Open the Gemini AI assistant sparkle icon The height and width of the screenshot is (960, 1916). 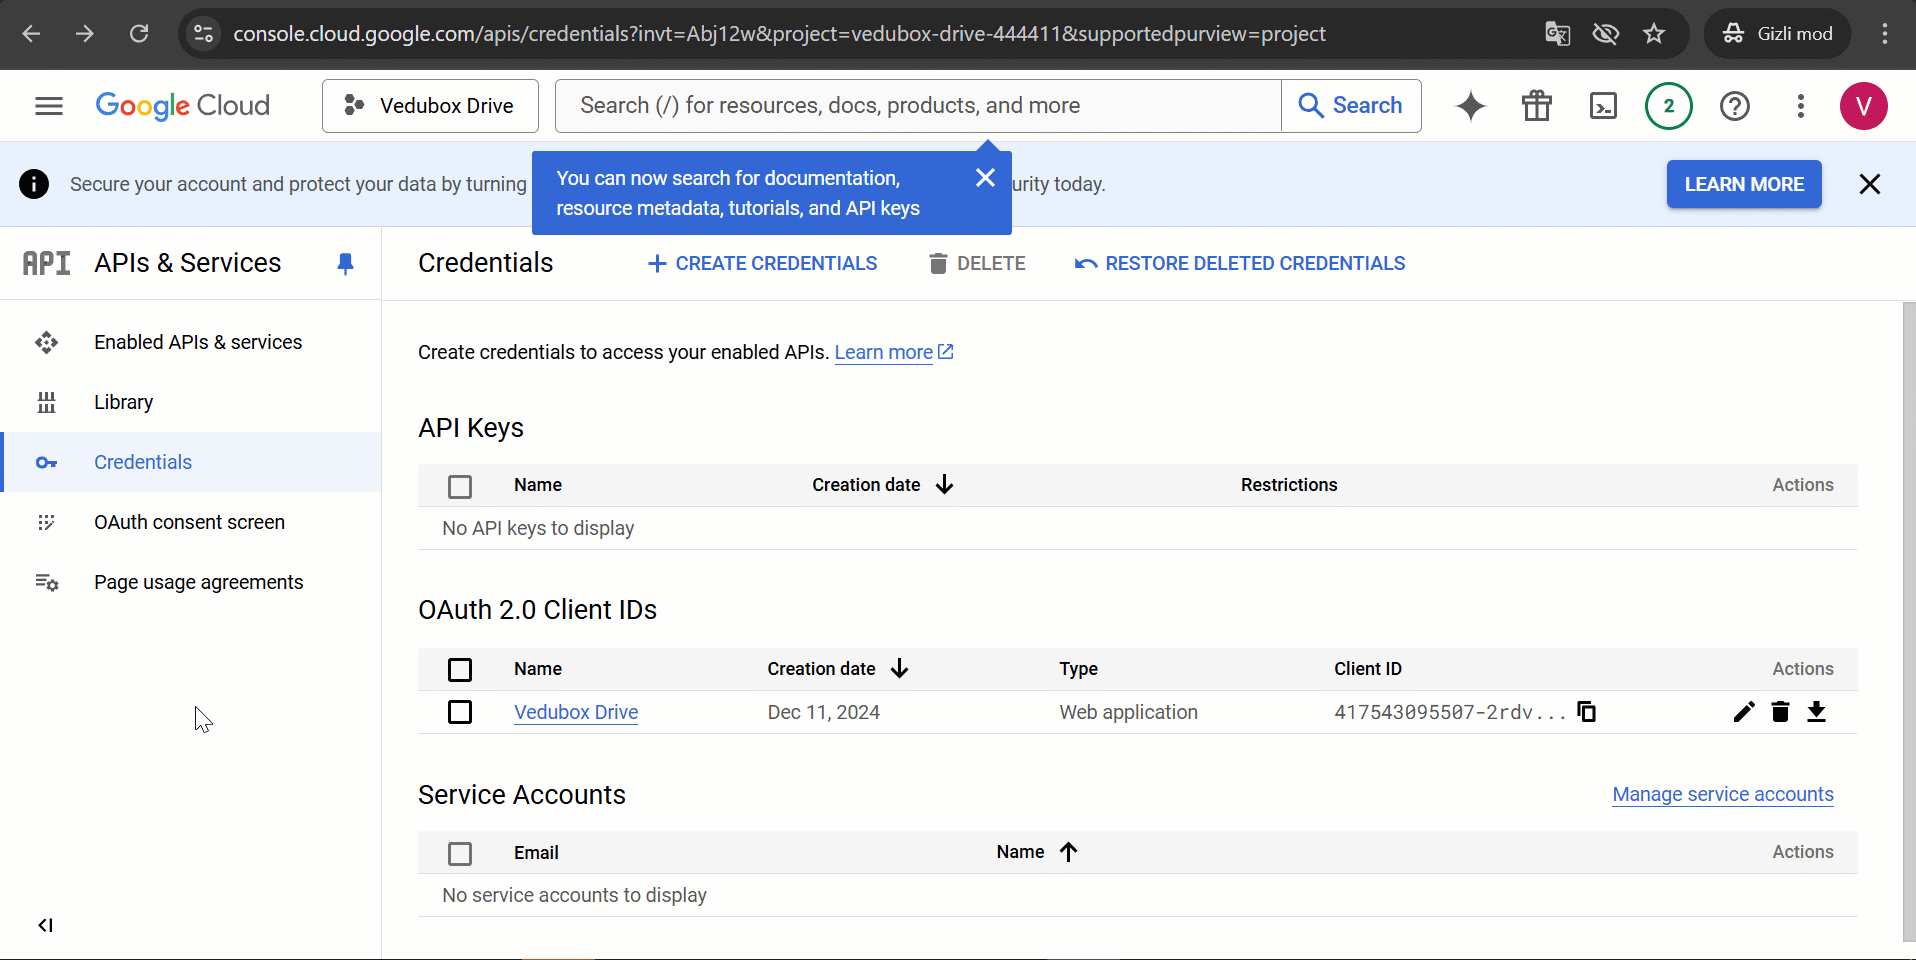1470,106
